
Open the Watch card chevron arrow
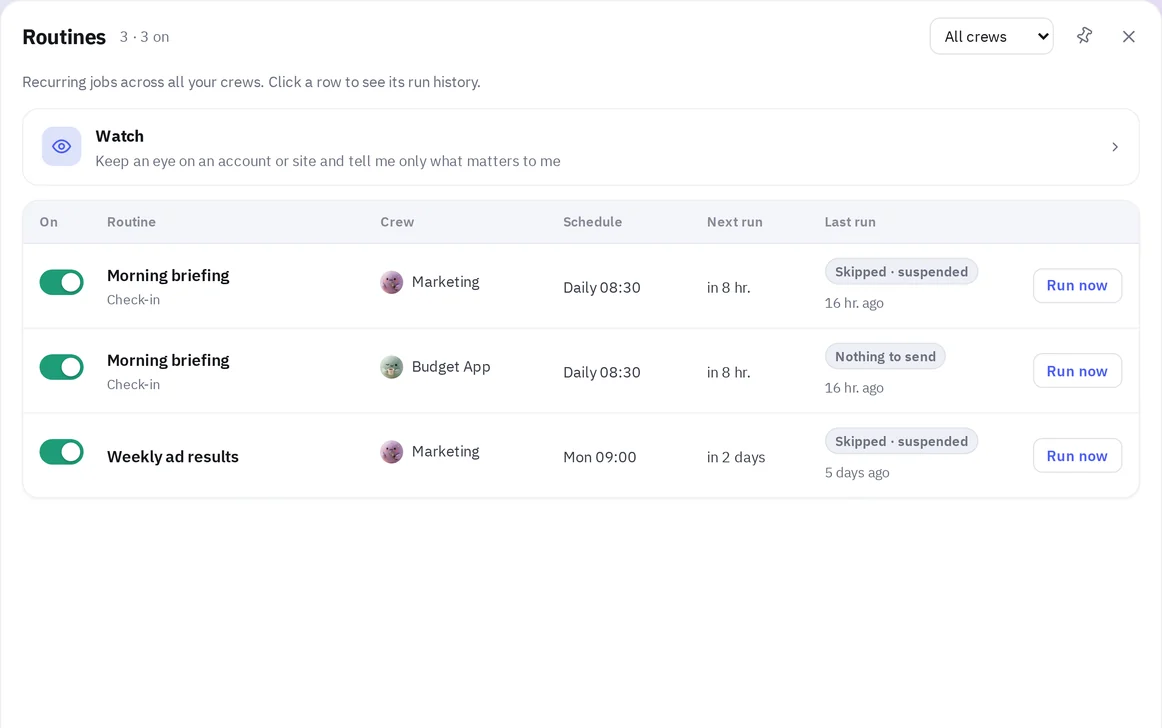pyautogui.click(x=1115, y=147)
